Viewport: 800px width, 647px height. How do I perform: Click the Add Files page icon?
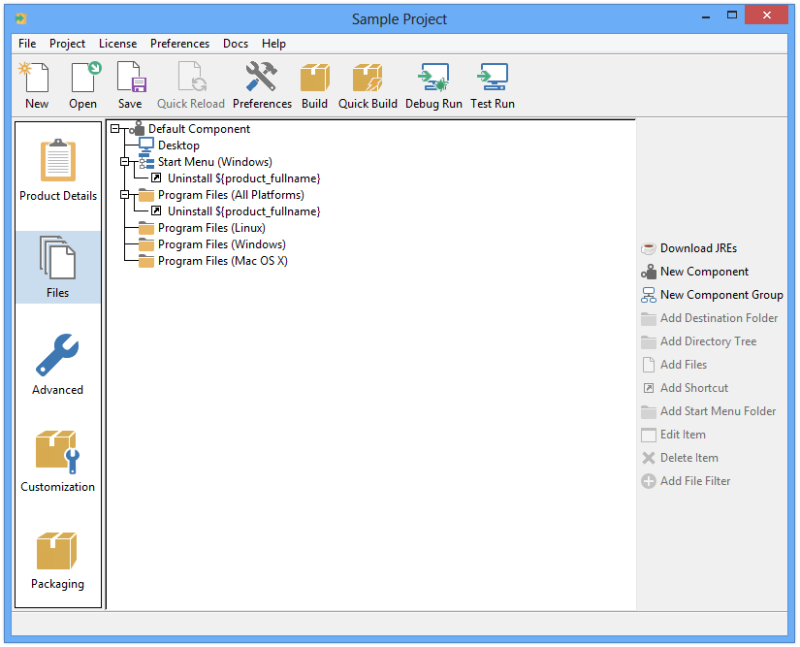tap(648, 365)
